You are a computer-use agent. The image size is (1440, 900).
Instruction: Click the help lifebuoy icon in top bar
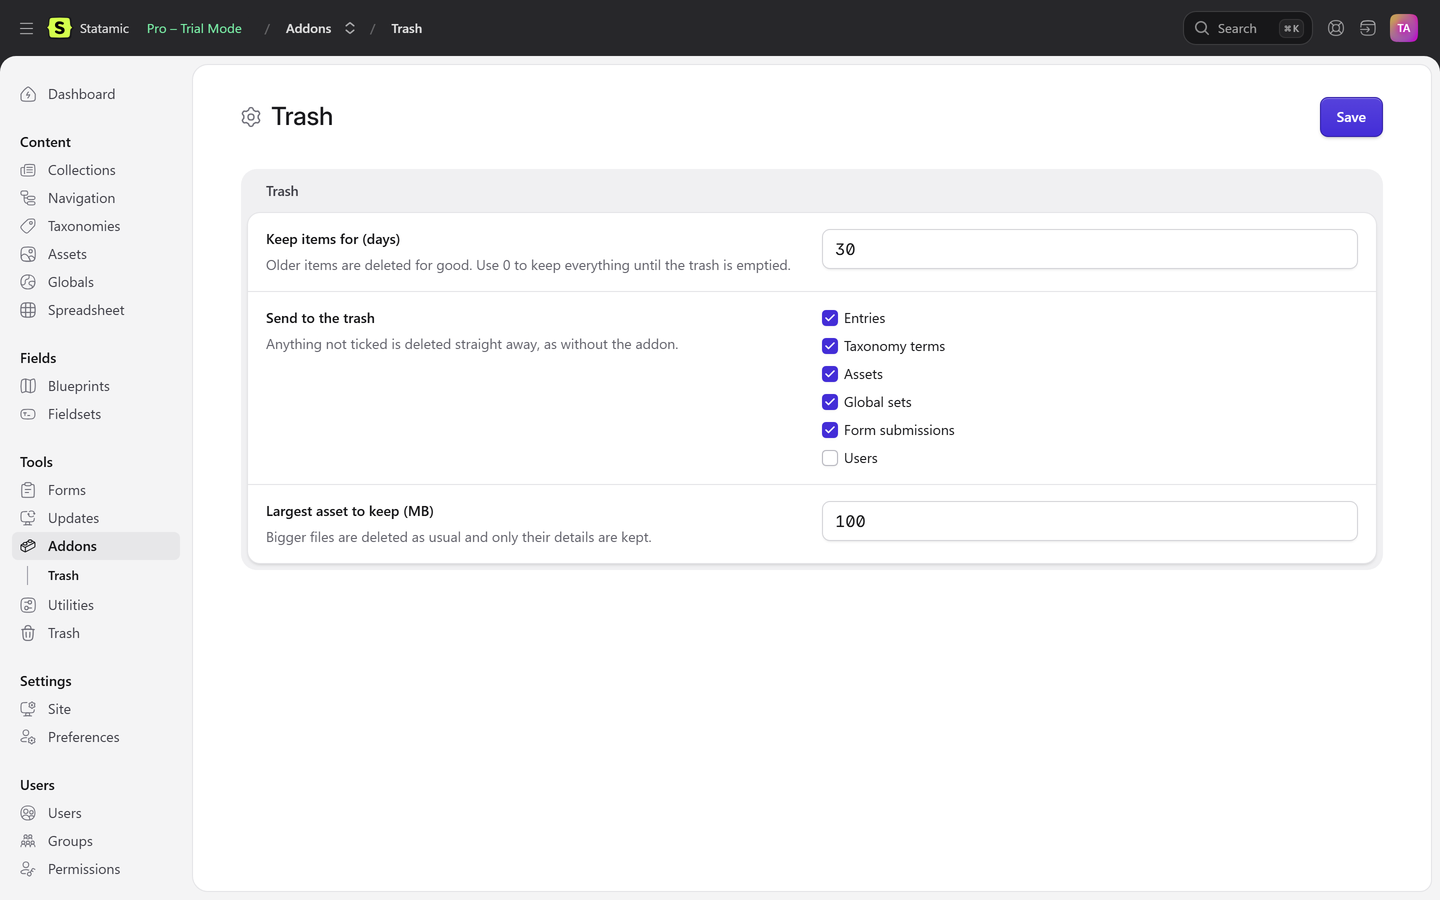[1336, 28]
